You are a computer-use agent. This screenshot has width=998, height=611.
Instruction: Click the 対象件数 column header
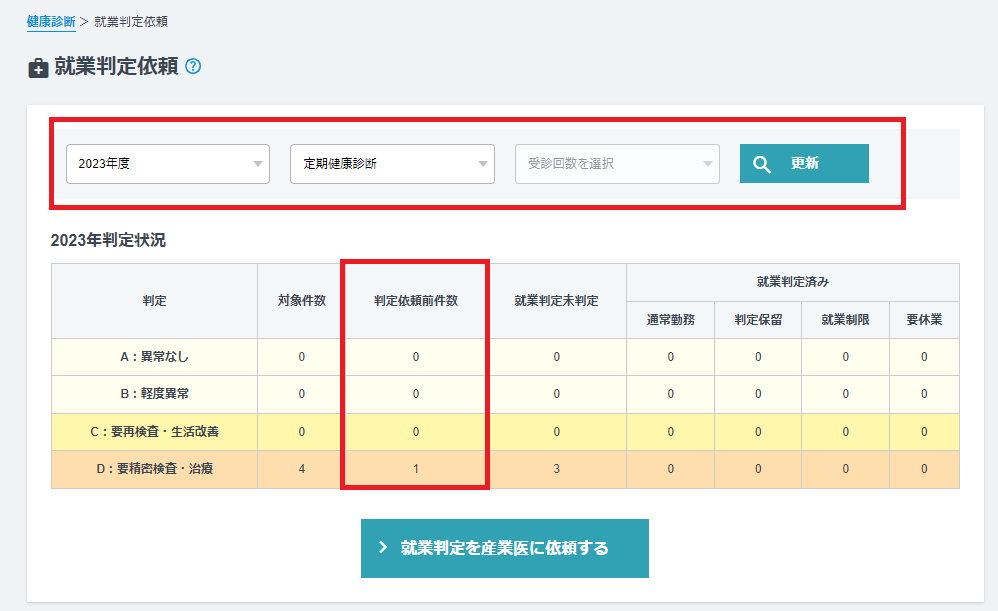pyautogui.click(x=301, y=301)
